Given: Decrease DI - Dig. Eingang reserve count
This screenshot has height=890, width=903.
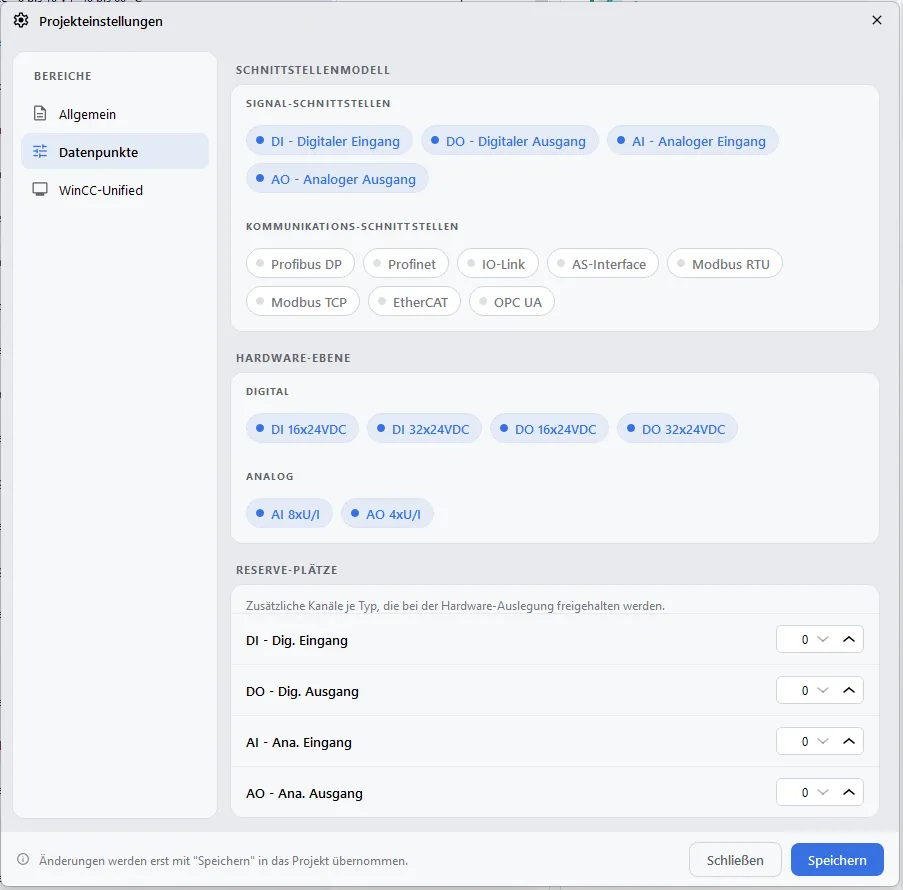Looking at the screenshot, I should click(x=822, y=639).
